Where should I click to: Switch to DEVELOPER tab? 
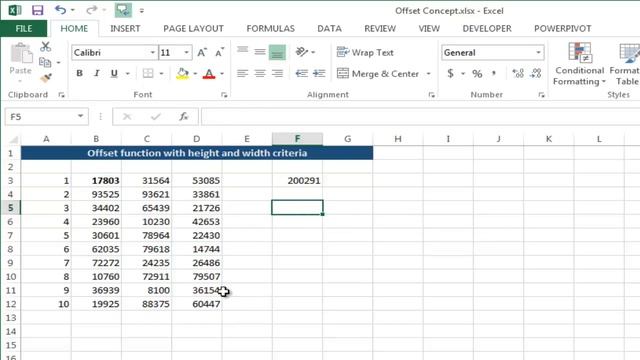coord(487,29)
